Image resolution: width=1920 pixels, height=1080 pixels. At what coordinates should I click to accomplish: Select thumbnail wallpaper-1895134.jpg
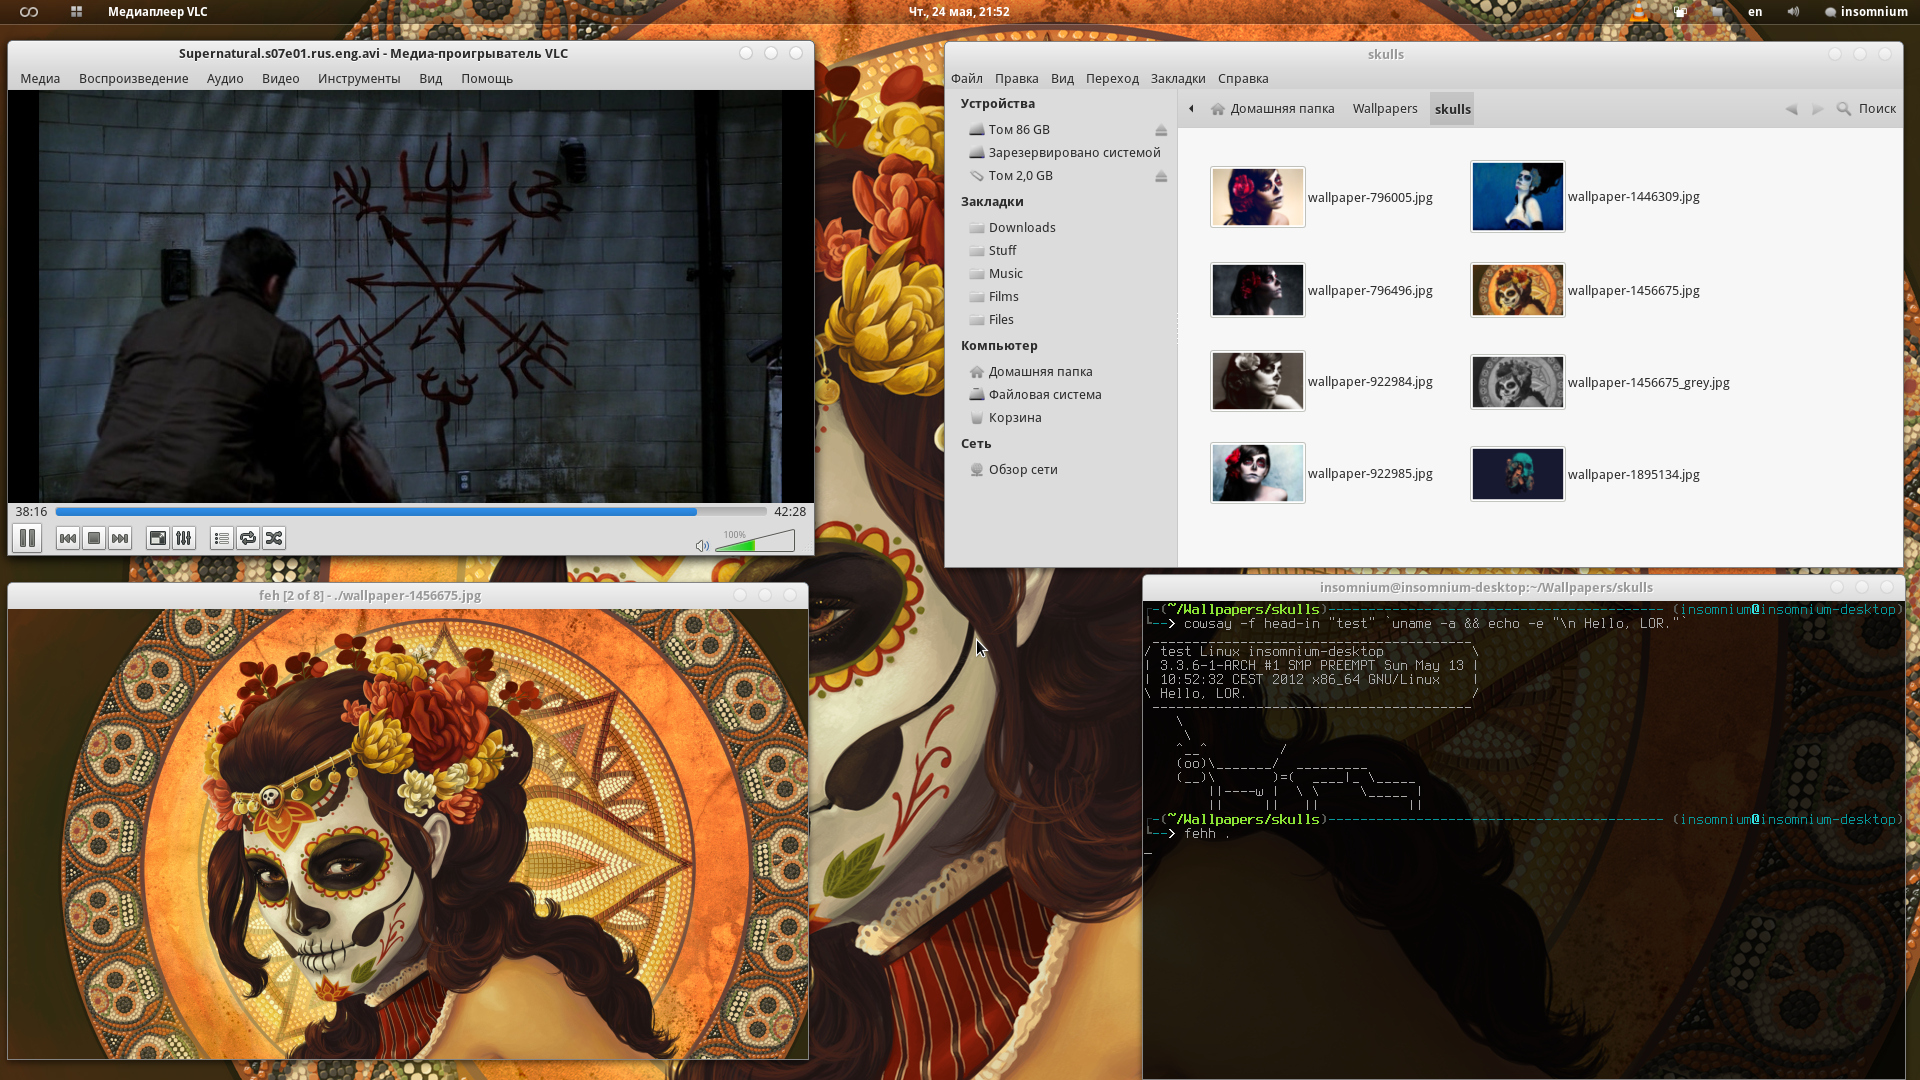1517,474
